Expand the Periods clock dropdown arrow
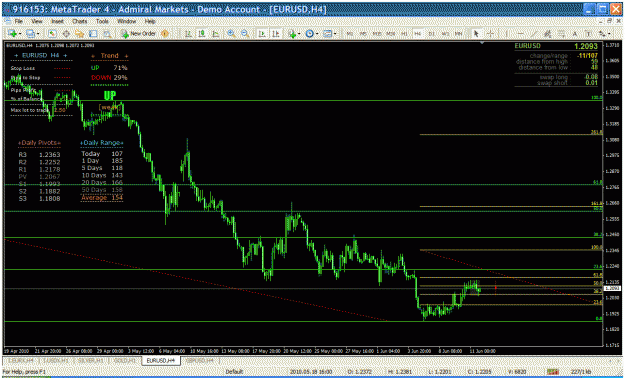 [317, 34]
